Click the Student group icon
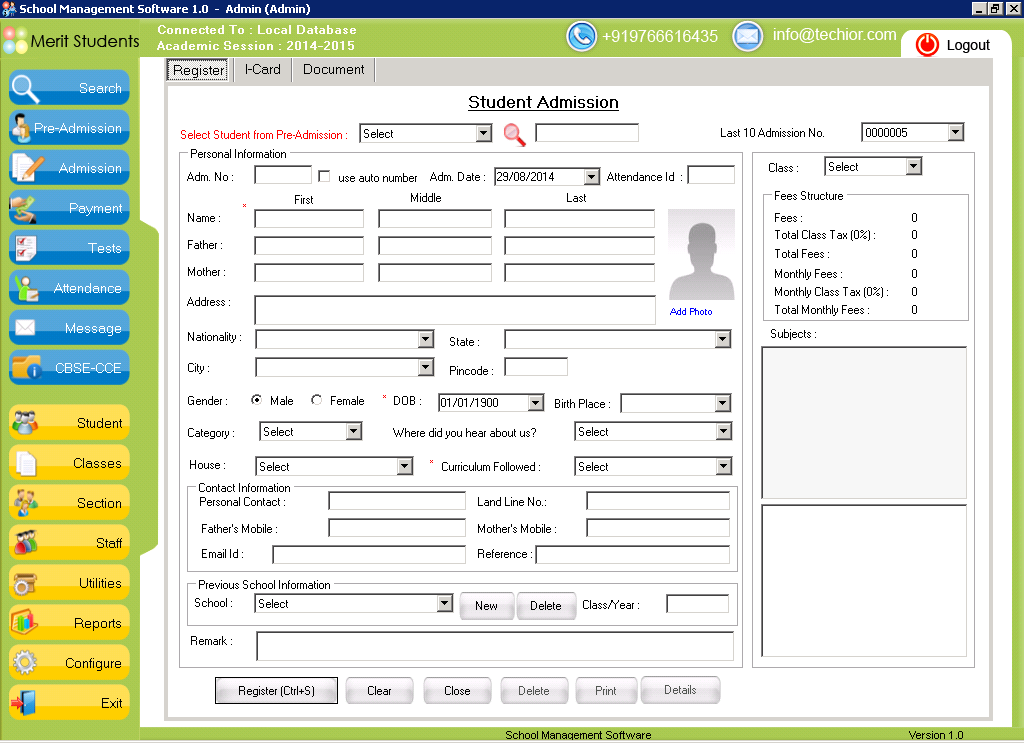 [25, 422]
